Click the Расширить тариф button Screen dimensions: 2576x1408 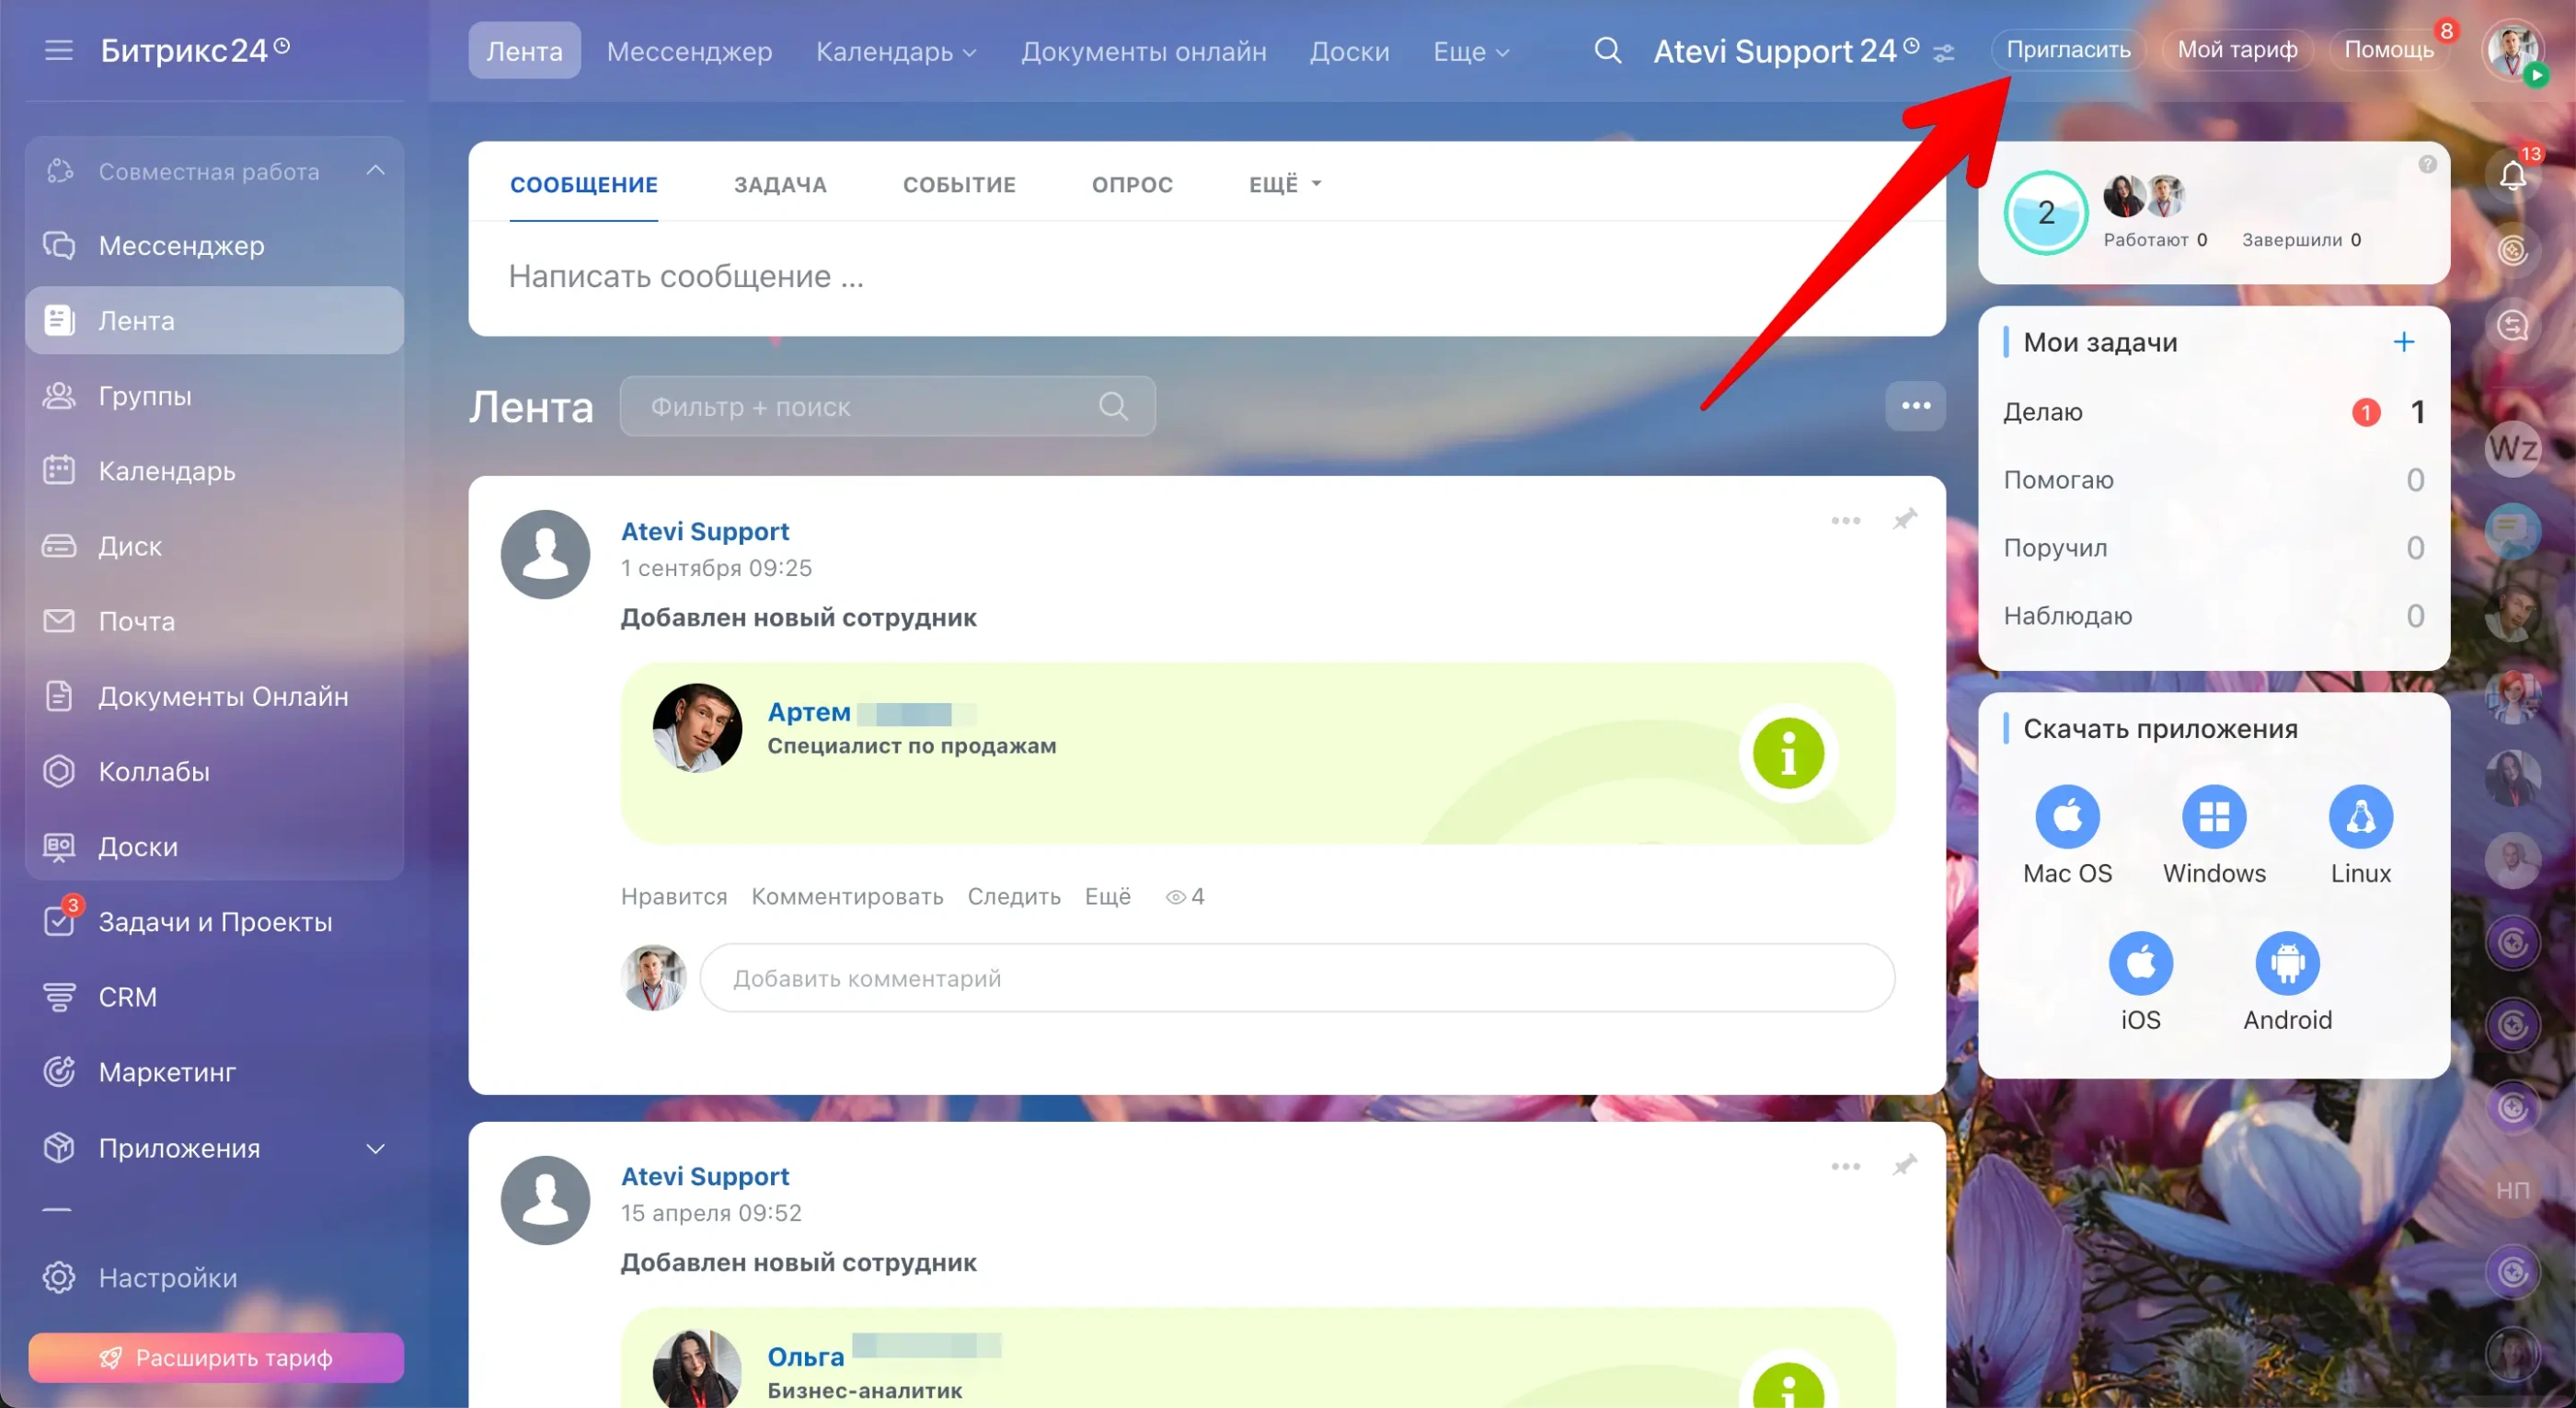(x=216, y=1357)
